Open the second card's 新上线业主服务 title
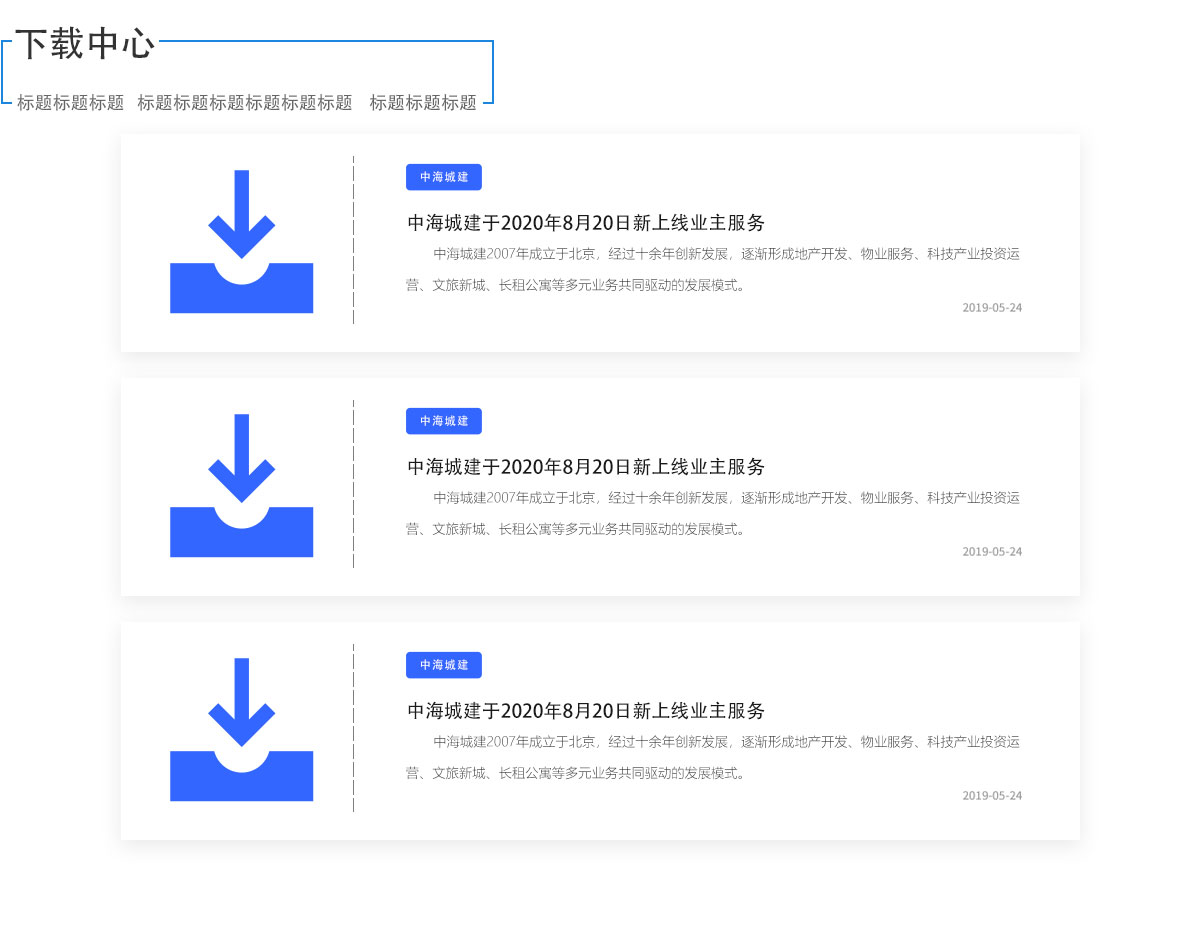The height and width of the screenshot is (950, 1200). (586, 466)
